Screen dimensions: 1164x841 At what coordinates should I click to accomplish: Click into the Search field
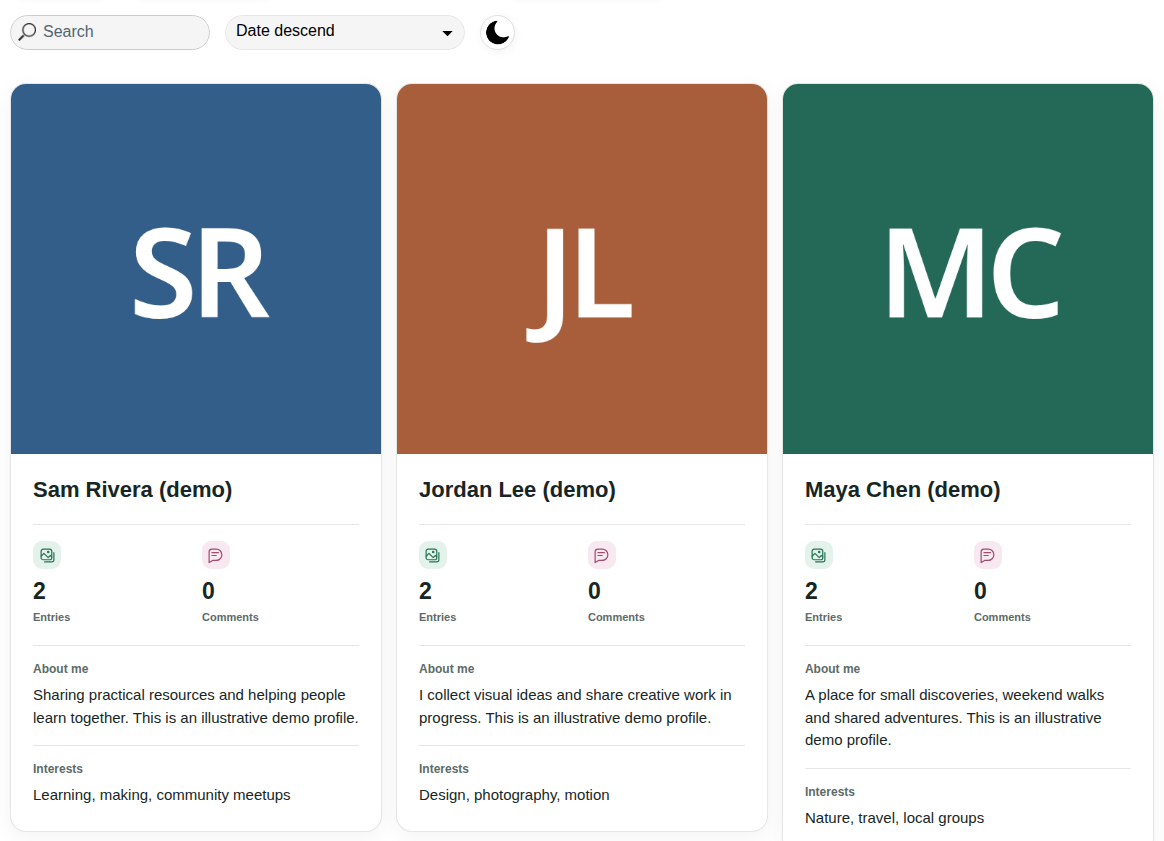(x=110, y=32)
